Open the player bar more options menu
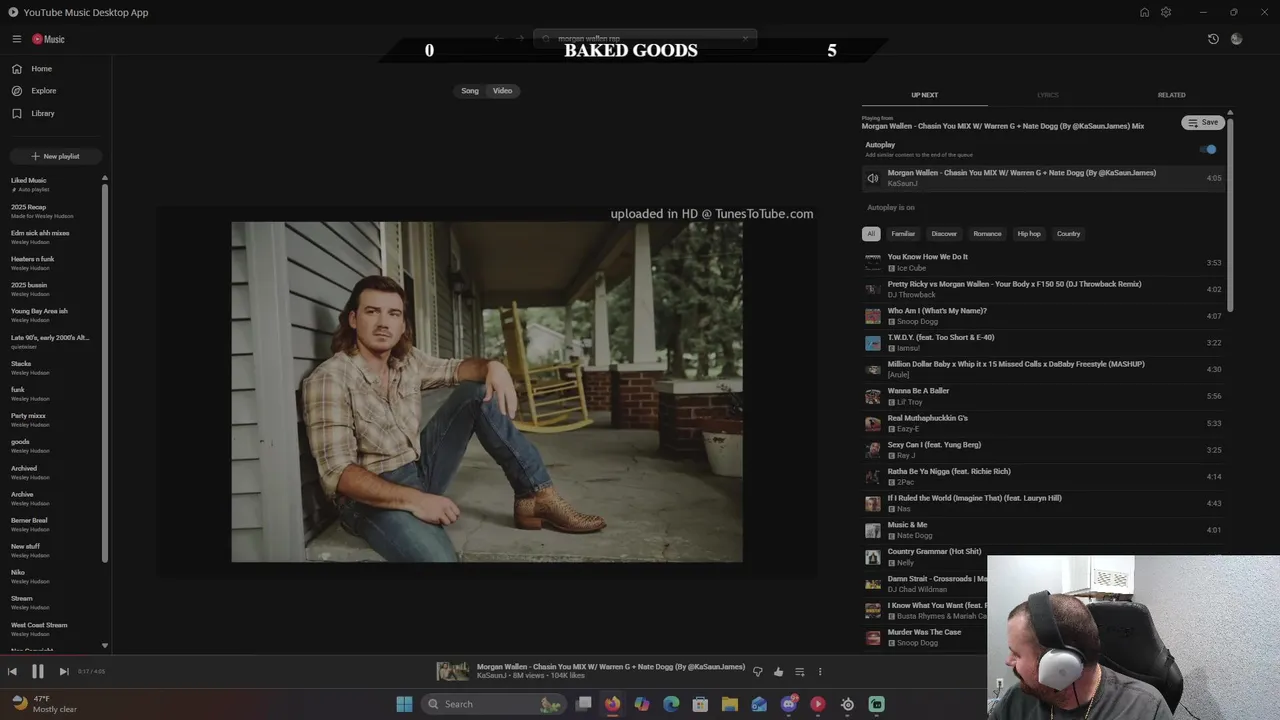The image size is (1280, 720). click(820, 672)
